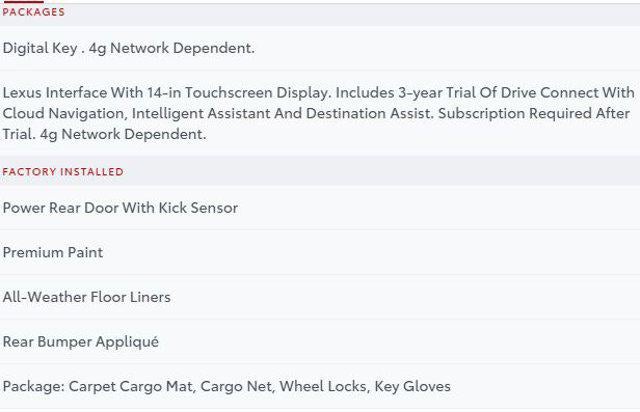The width and height of the screenshot is (640, 412).
Task: Click the PACKAGES section header
Action: (34, 12)
